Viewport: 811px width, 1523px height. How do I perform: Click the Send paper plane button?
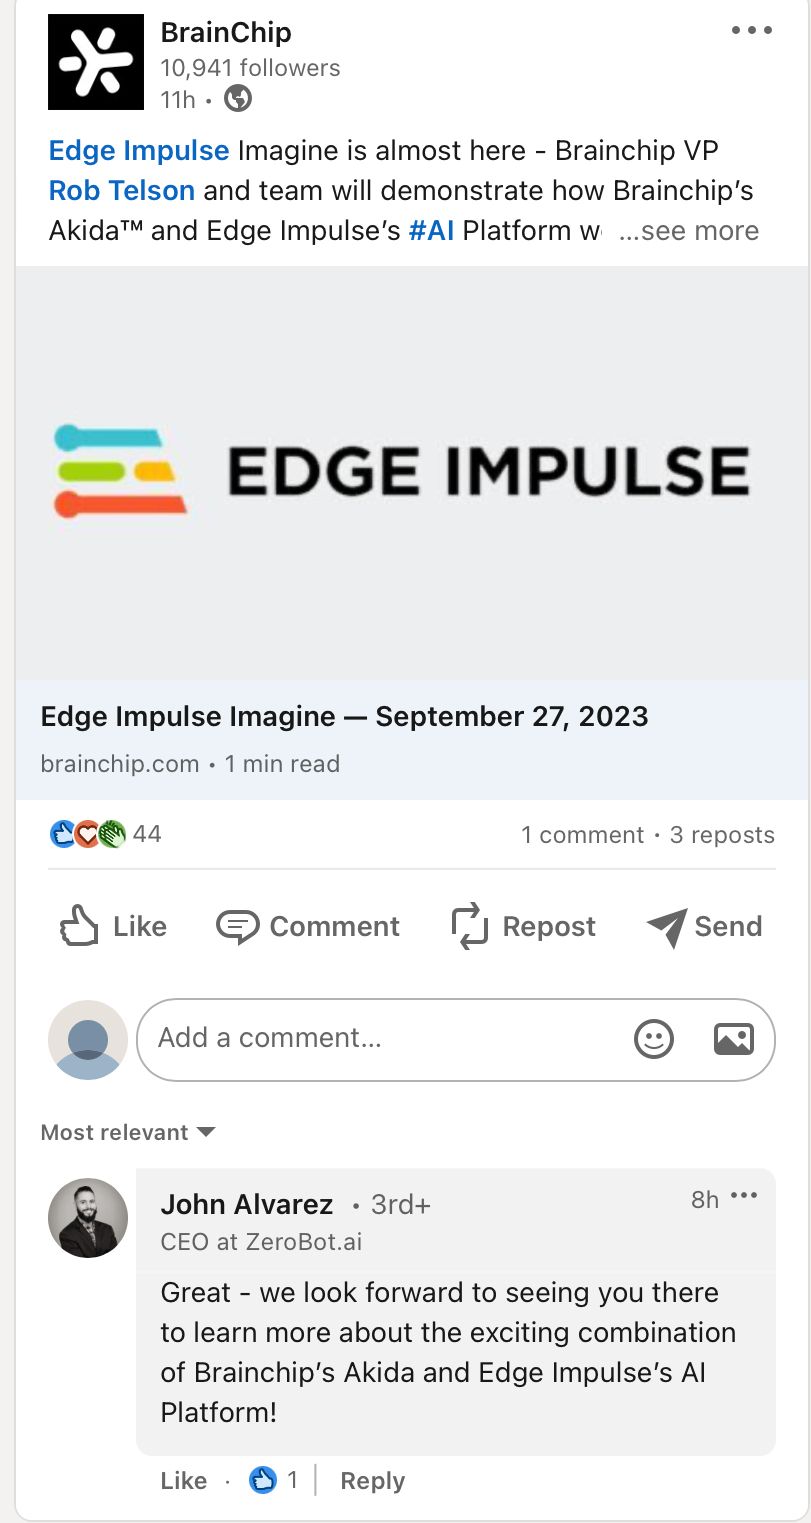[x=705, y=926]
